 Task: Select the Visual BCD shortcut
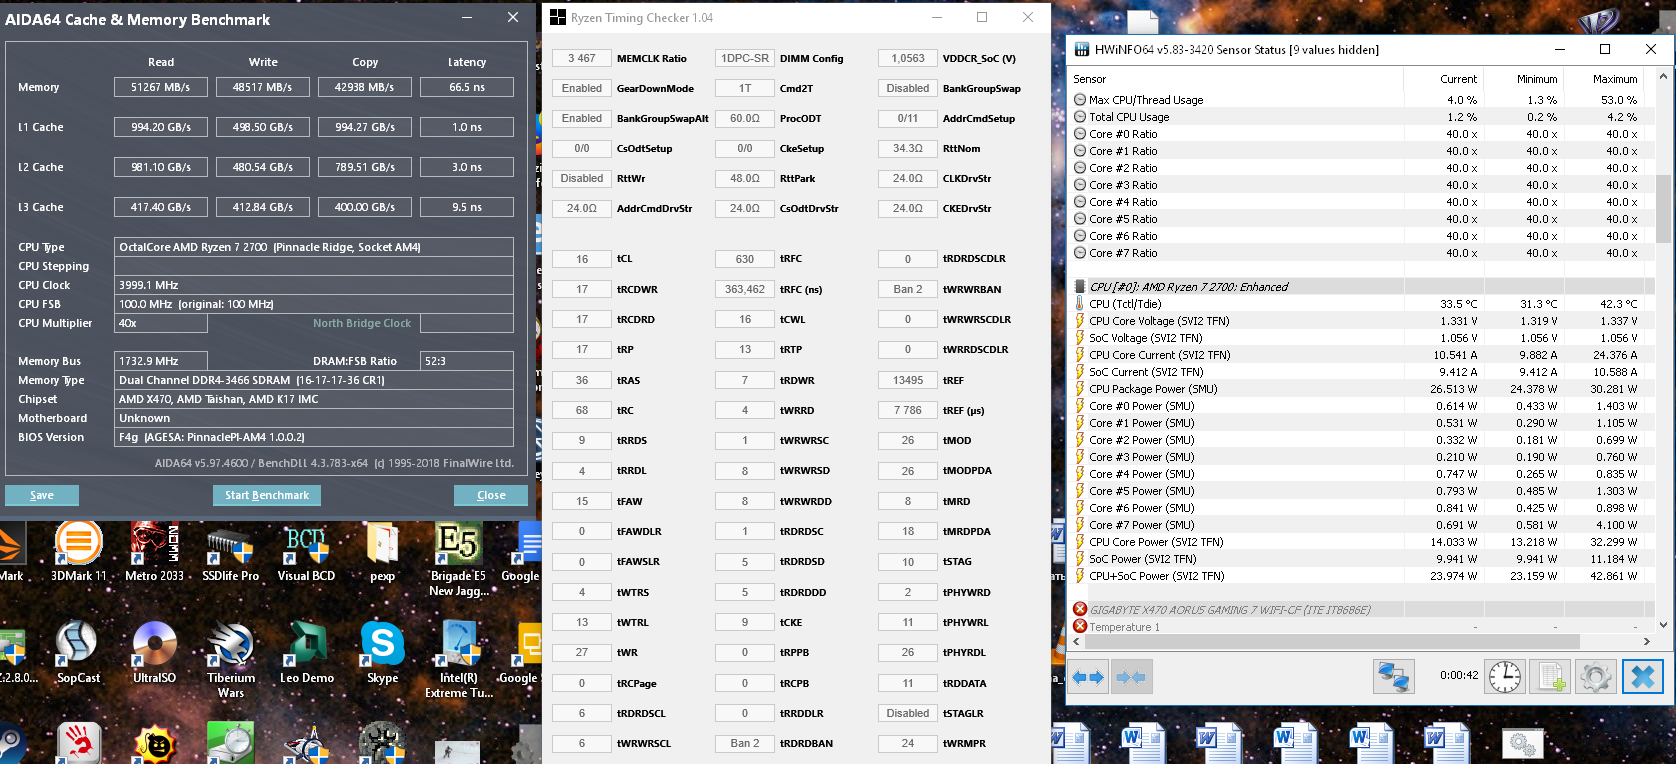click(x=306, y=553)
